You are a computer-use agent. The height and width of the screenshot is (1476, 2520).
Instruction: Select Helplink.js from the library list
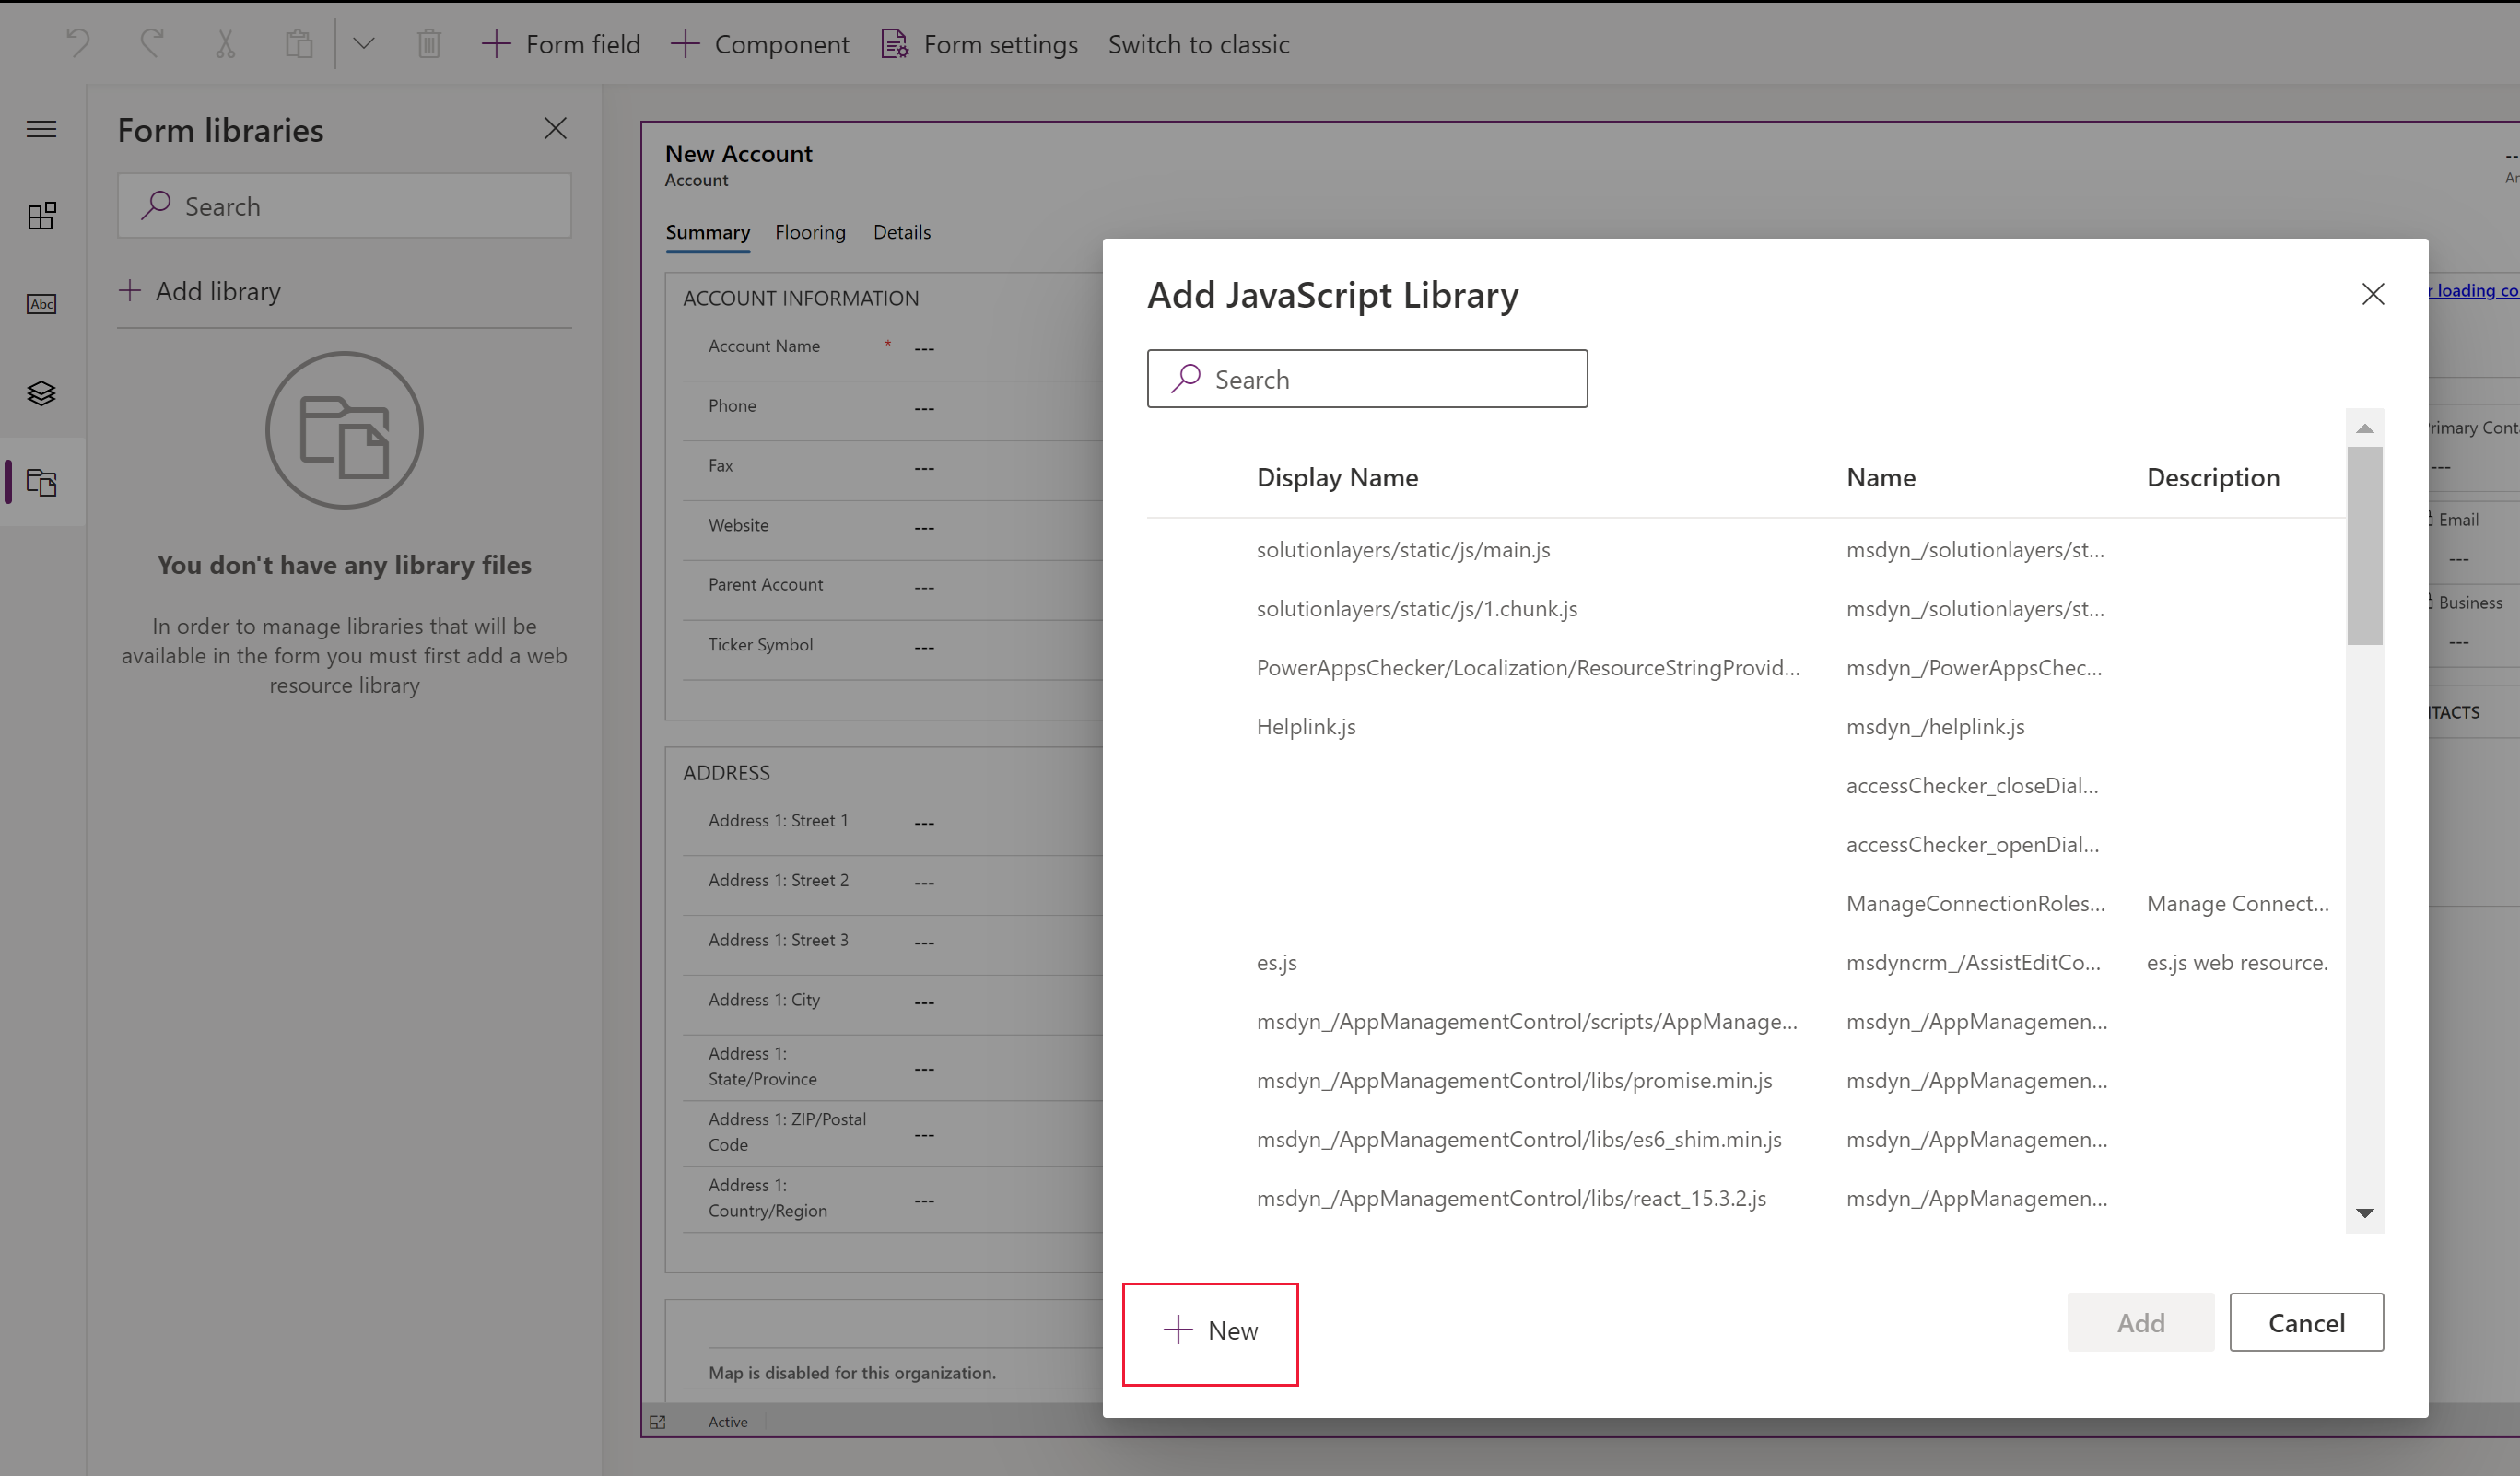1309,726
